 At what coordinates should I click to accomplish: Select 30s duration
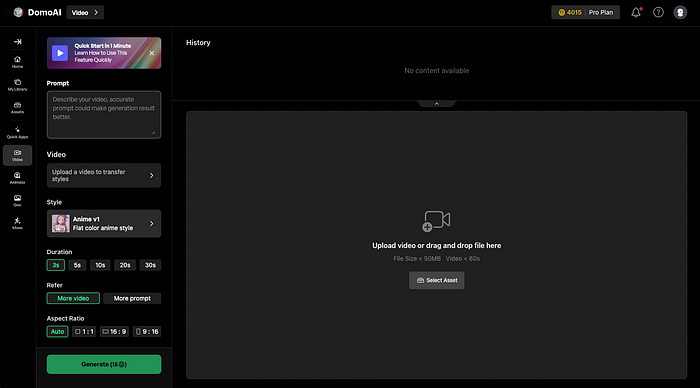coord(150,265)
